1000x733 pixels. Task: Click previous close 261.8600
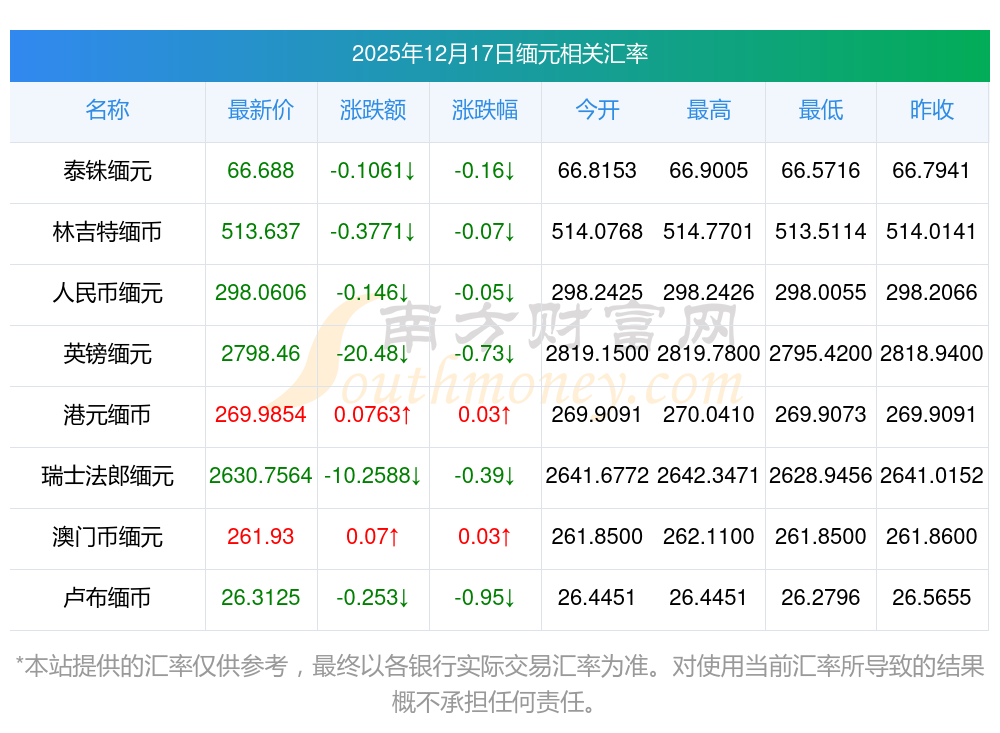coord(932,536)
